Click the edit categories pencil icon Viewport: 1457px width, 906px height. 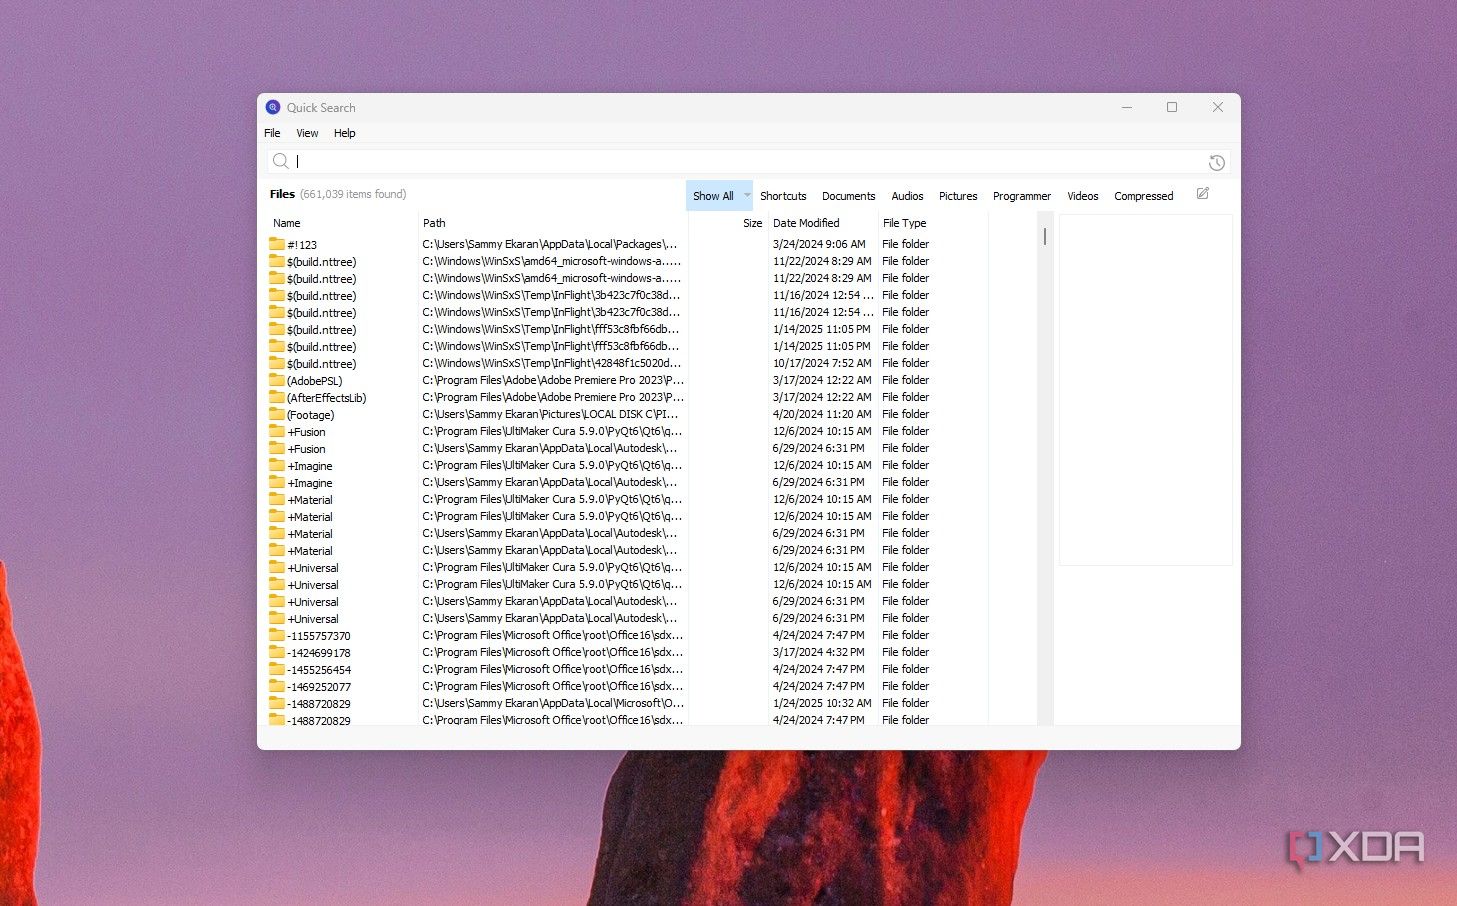click(1202, 194)
